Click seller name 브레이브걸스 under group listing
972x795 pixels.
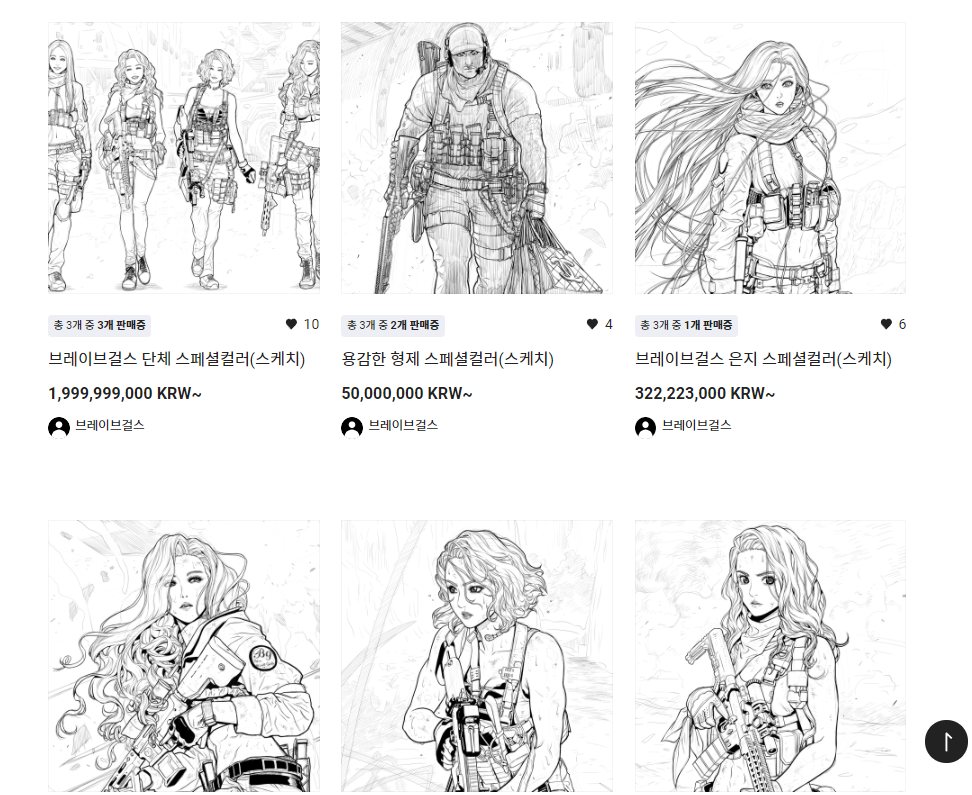110,425
